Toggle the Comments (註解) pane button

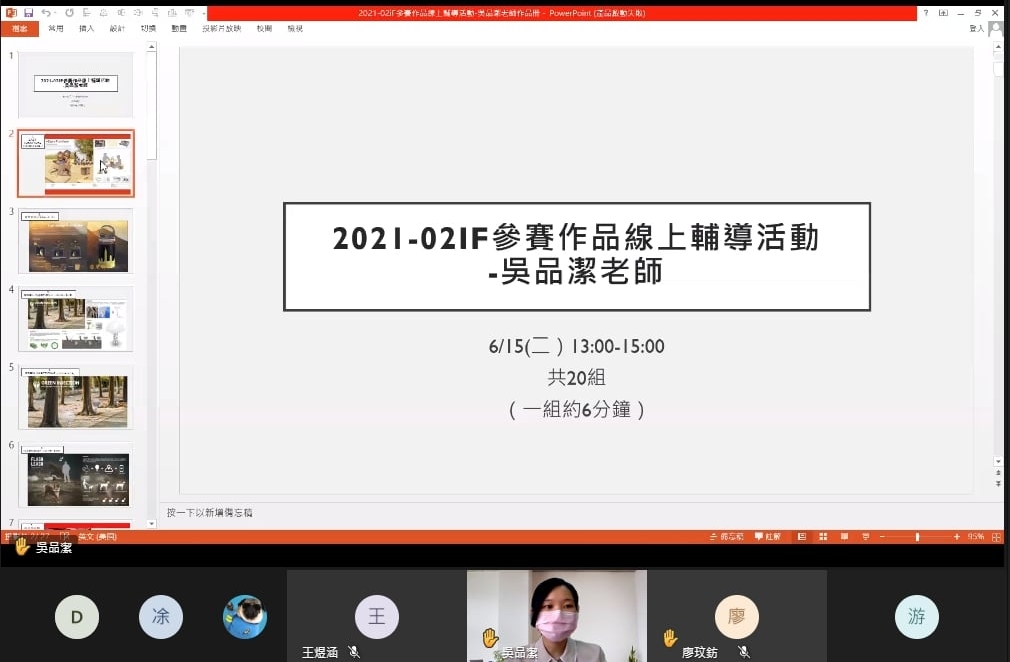768,537
